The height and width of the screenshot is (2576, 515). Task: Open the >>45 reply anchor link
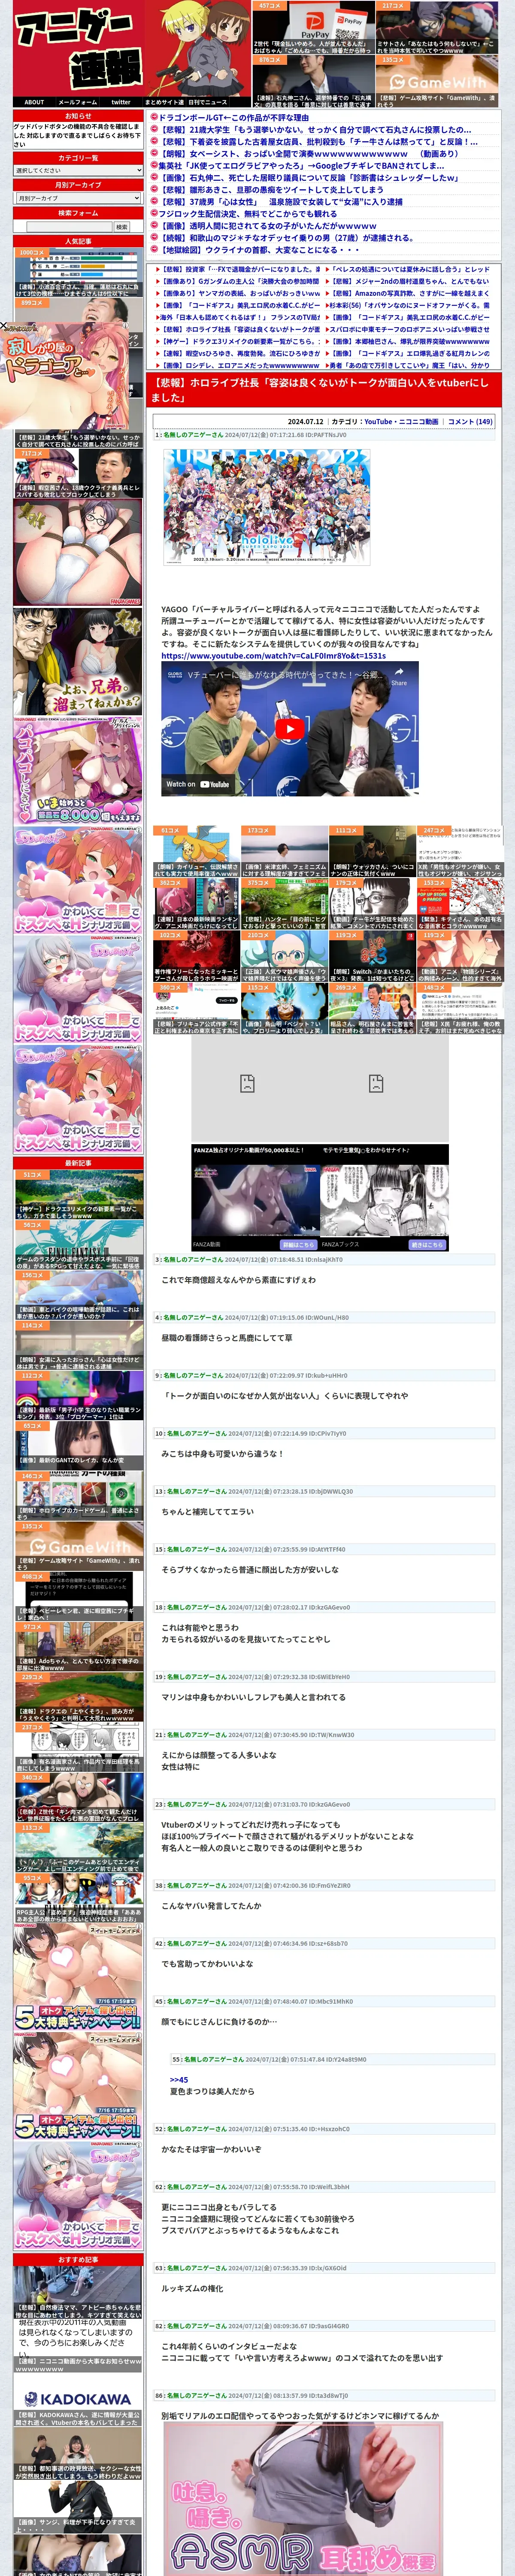pos(179,2079)
